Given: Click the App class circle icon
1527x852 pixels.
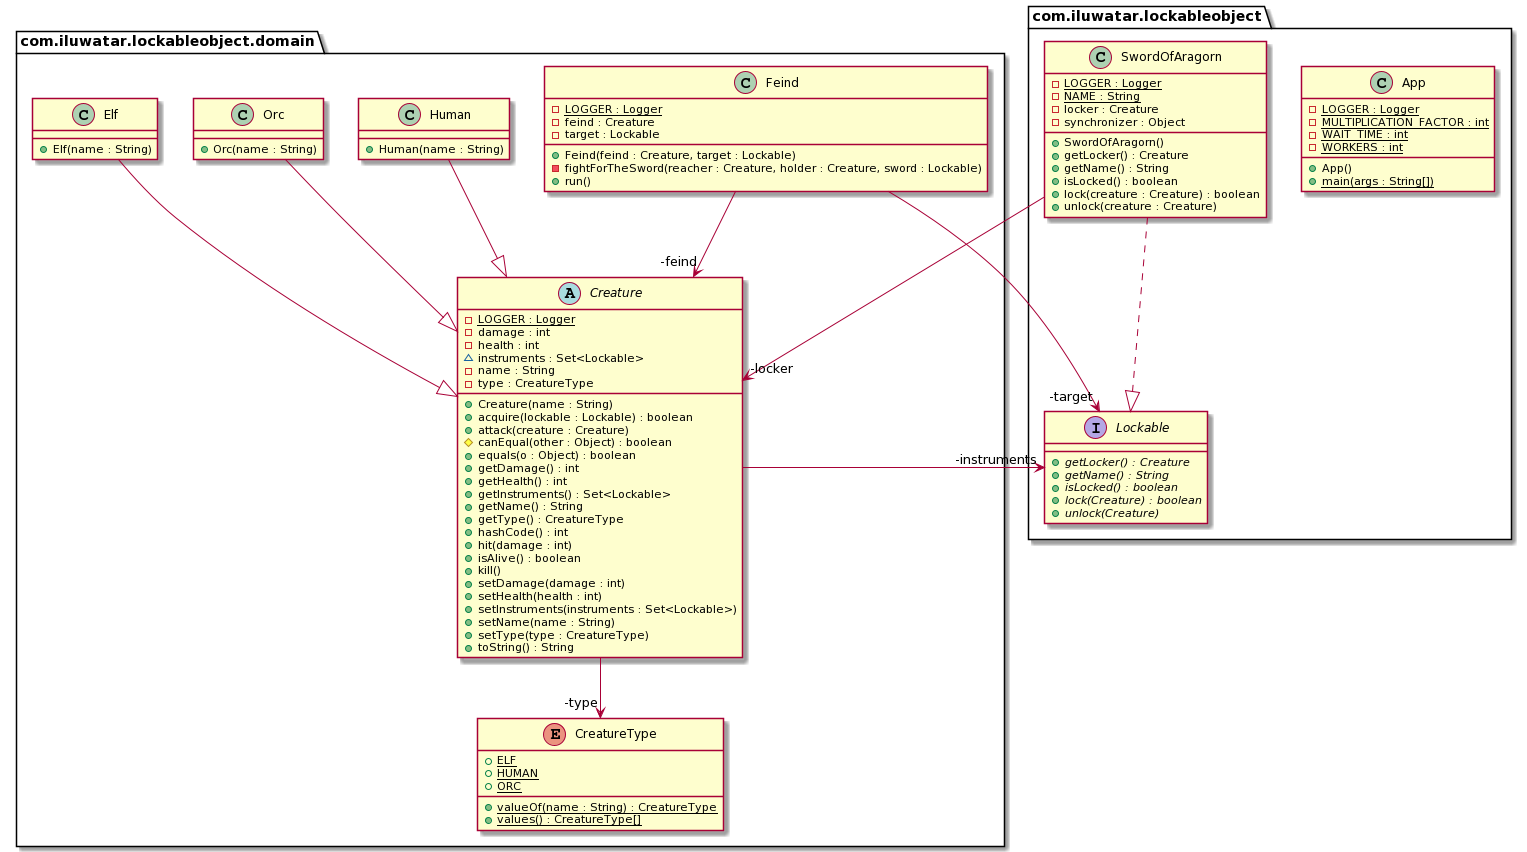Looking at the screenshot, I should [1381, 83].
